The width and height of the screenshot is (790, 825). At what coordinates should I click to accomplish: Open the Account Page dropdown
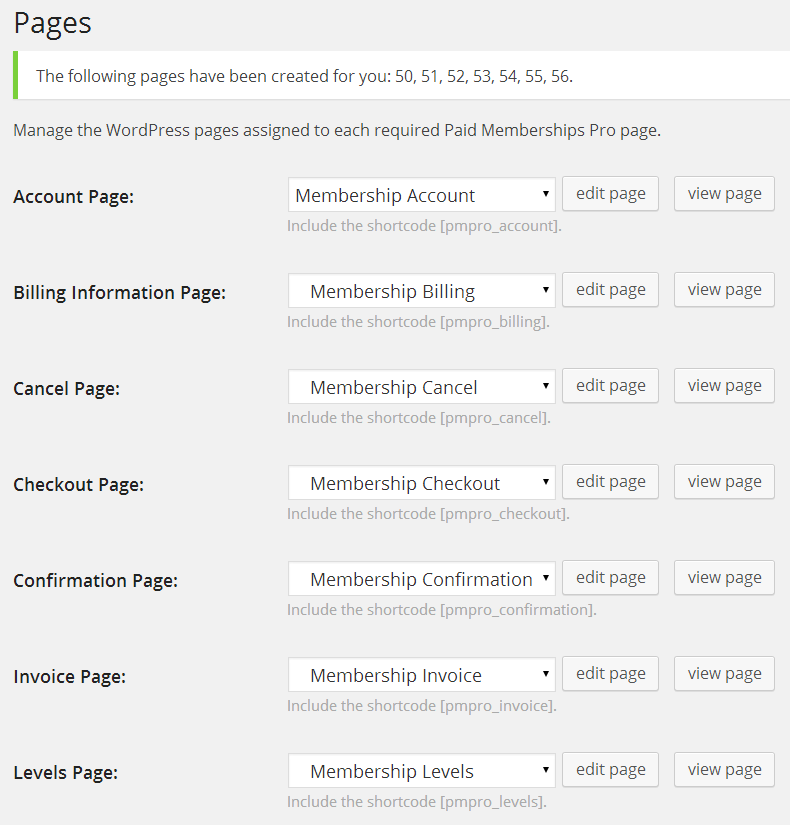tap(421, 194)
